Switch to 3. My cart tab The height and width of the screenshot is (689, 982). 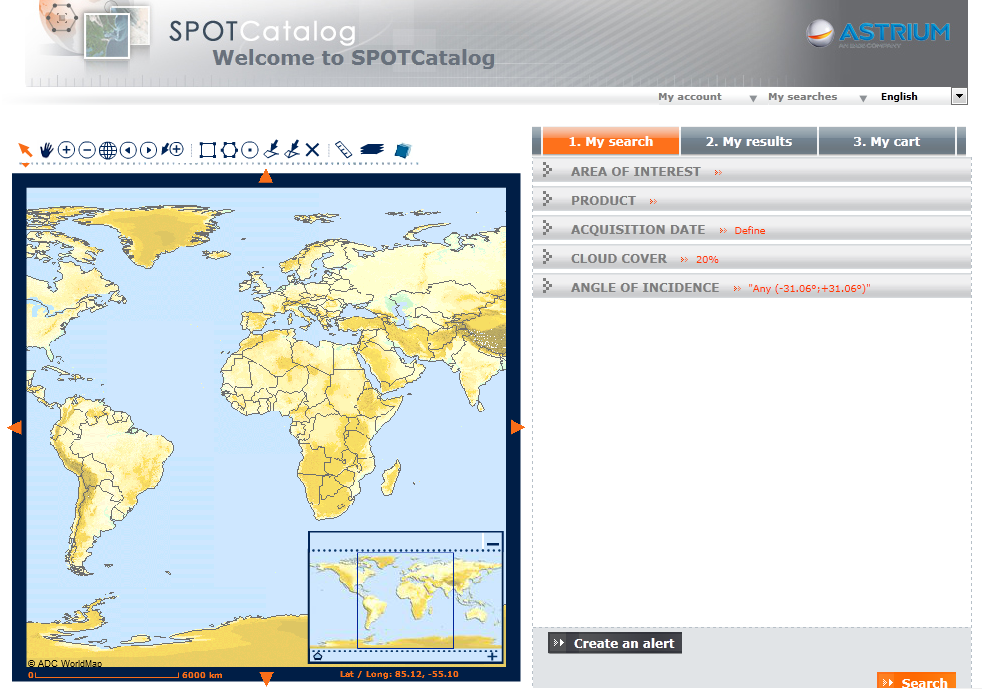pyautogui.click(x=886, y=142)
